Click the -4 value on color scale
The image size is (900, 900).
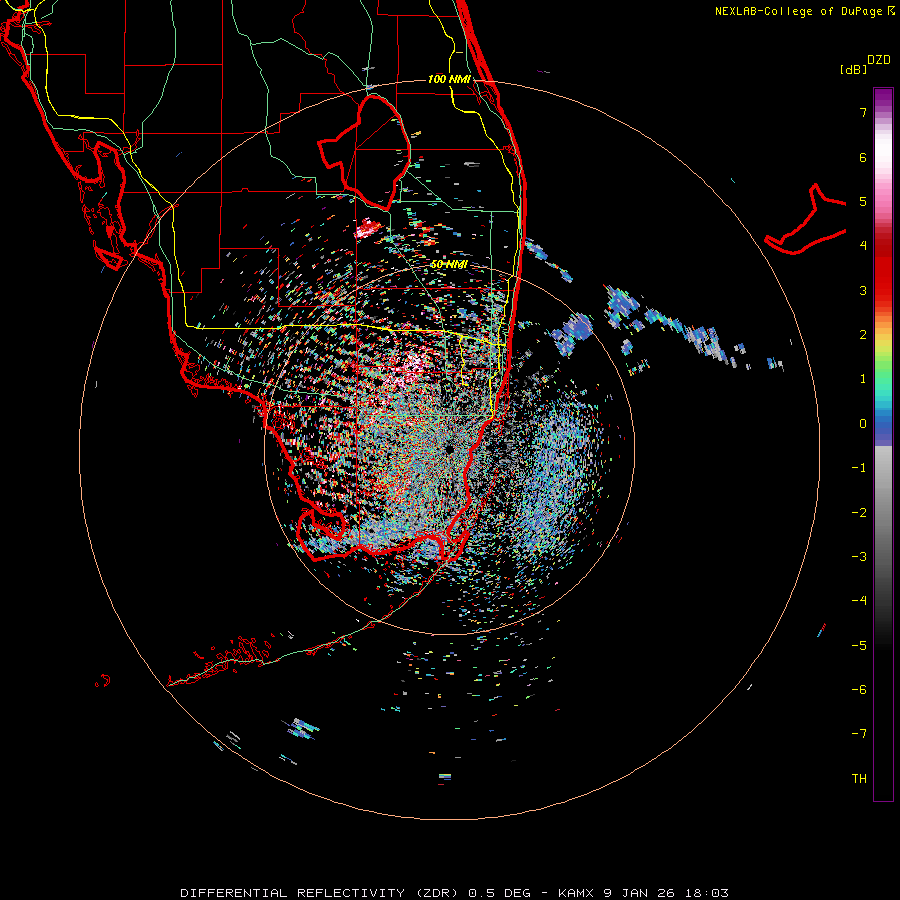coord(859,601)
